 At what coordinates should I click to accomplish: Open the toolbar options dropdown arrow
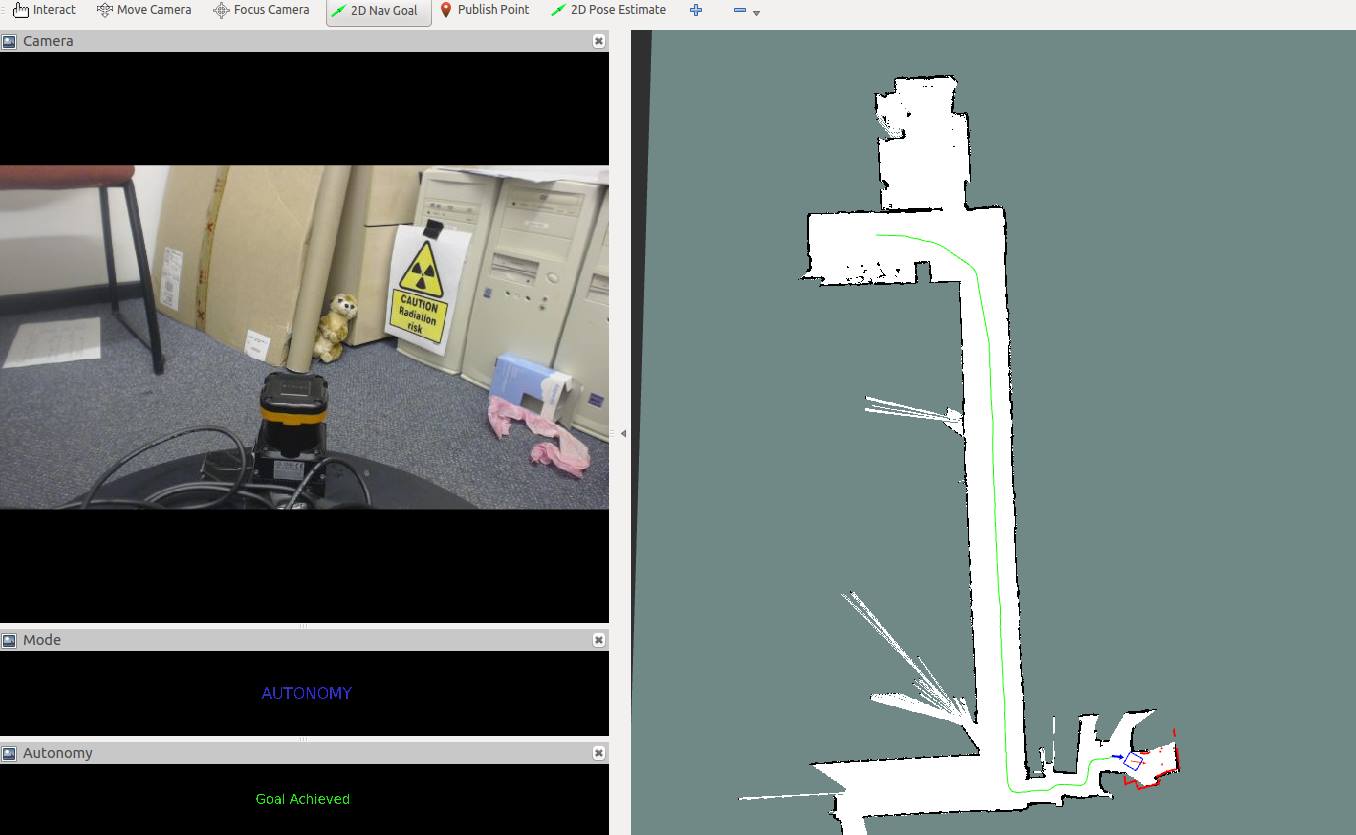[756, 13]
